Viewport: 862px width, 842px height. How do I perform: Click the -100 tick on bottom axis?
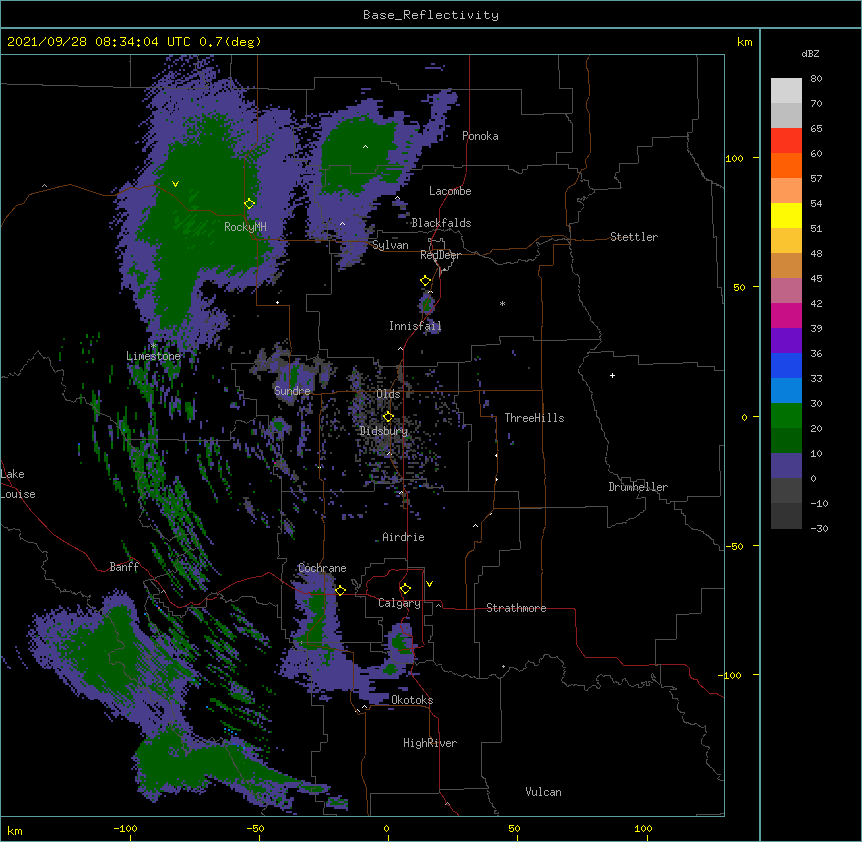click(125, 828)
